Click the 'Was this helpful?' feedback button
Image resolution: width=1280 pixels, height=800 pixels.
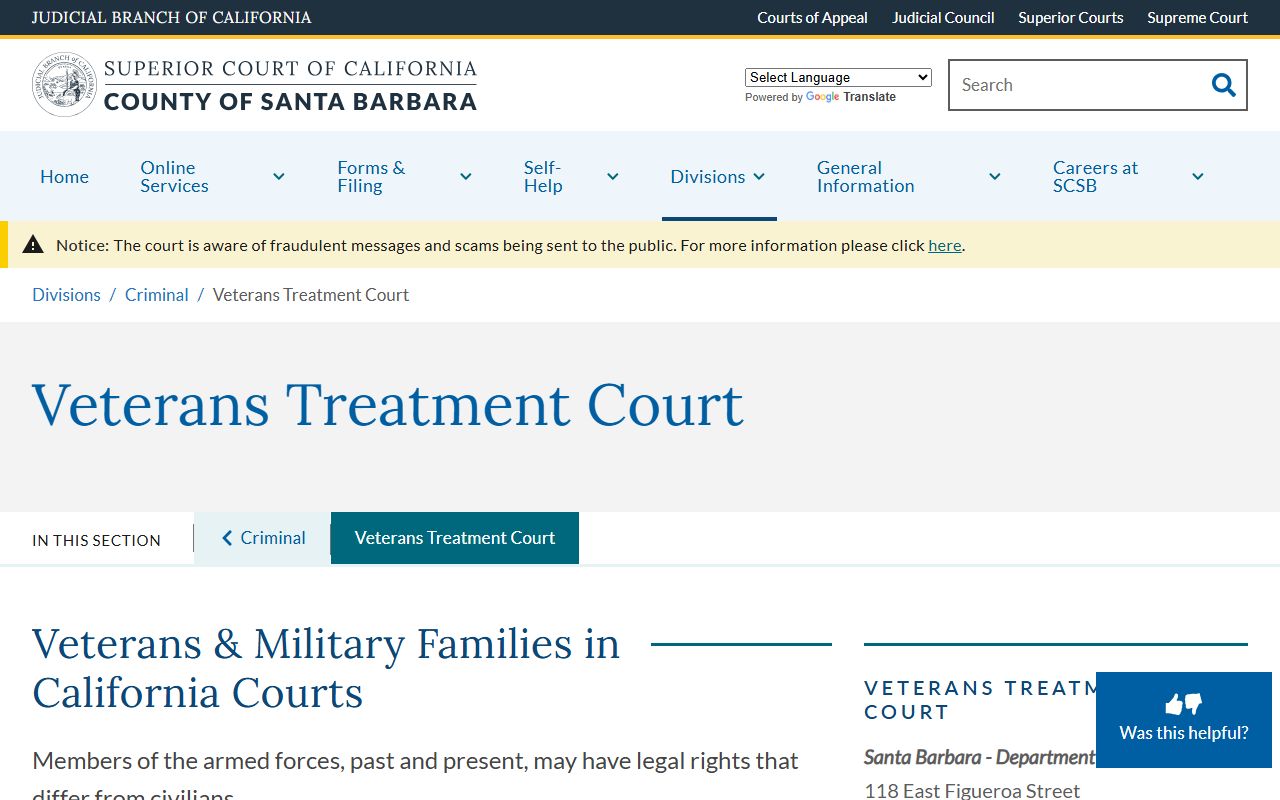1184,720
